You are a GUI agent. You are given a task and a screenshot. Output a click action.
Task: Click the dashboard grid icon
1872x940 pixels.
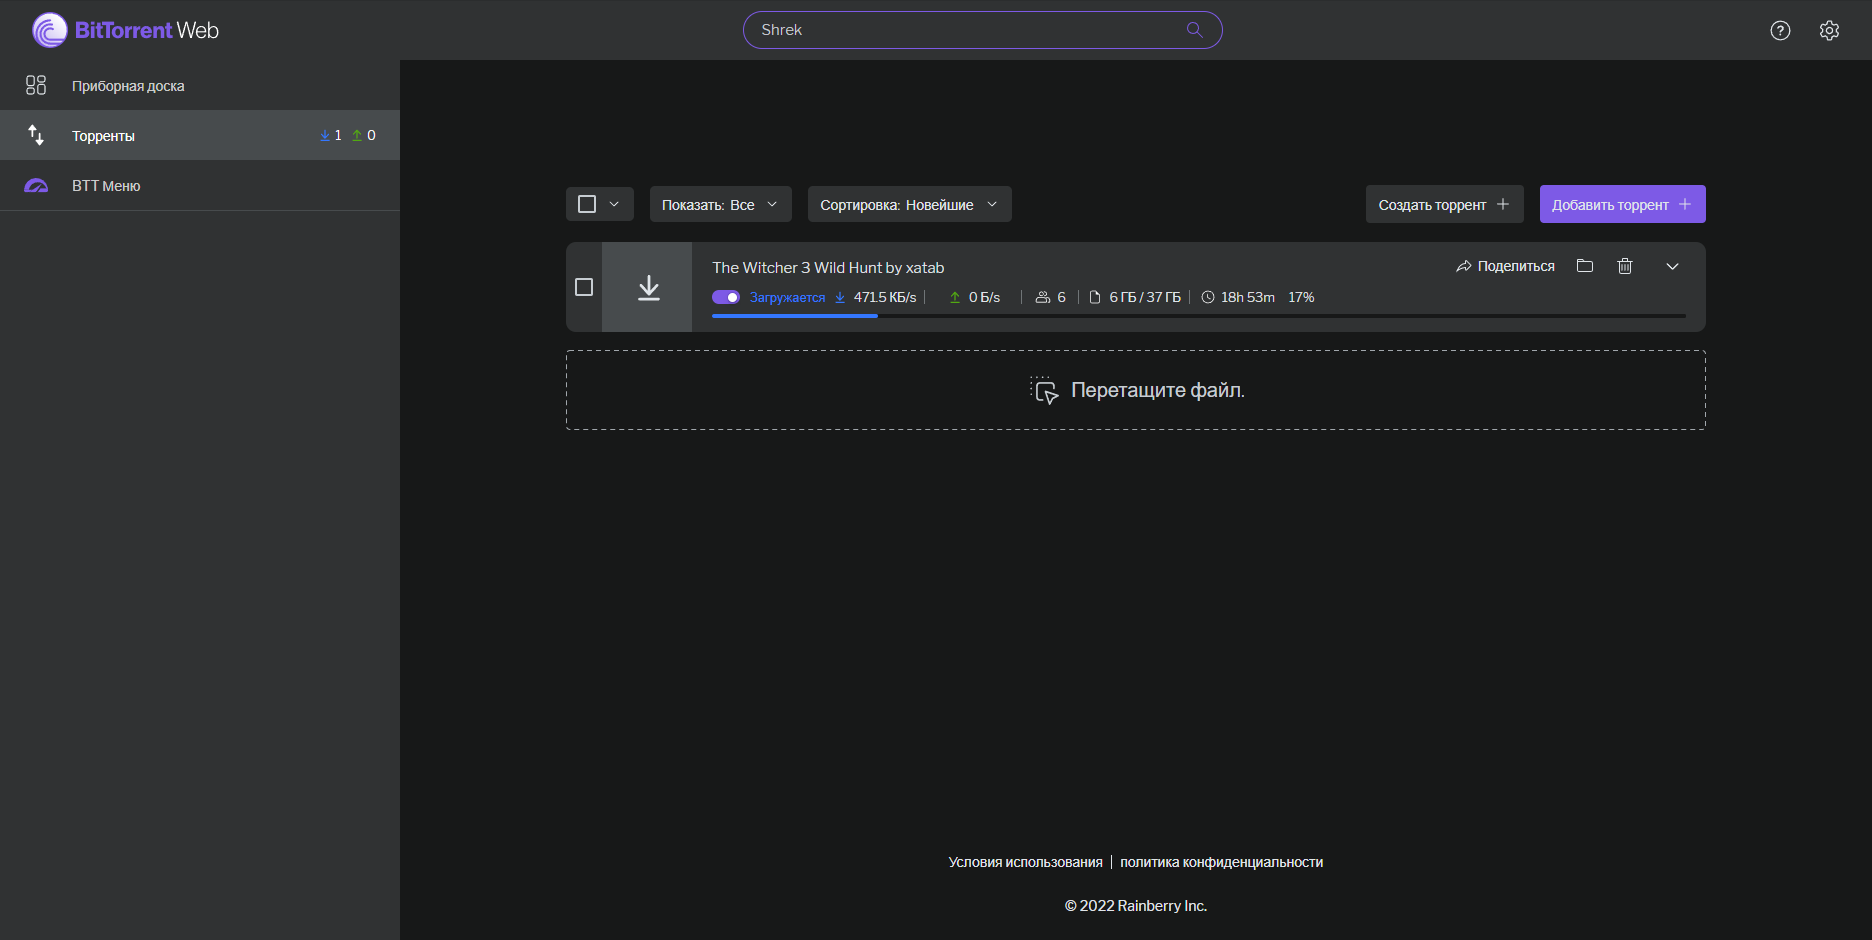pos(36,85)
